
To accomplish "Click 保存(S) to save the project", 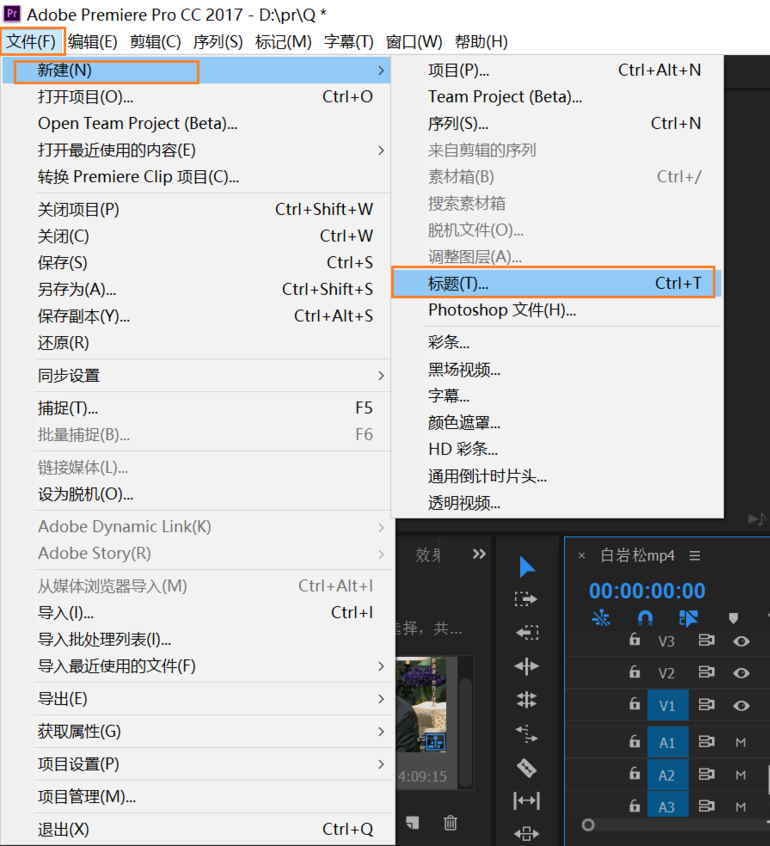I will pos(63,262).
